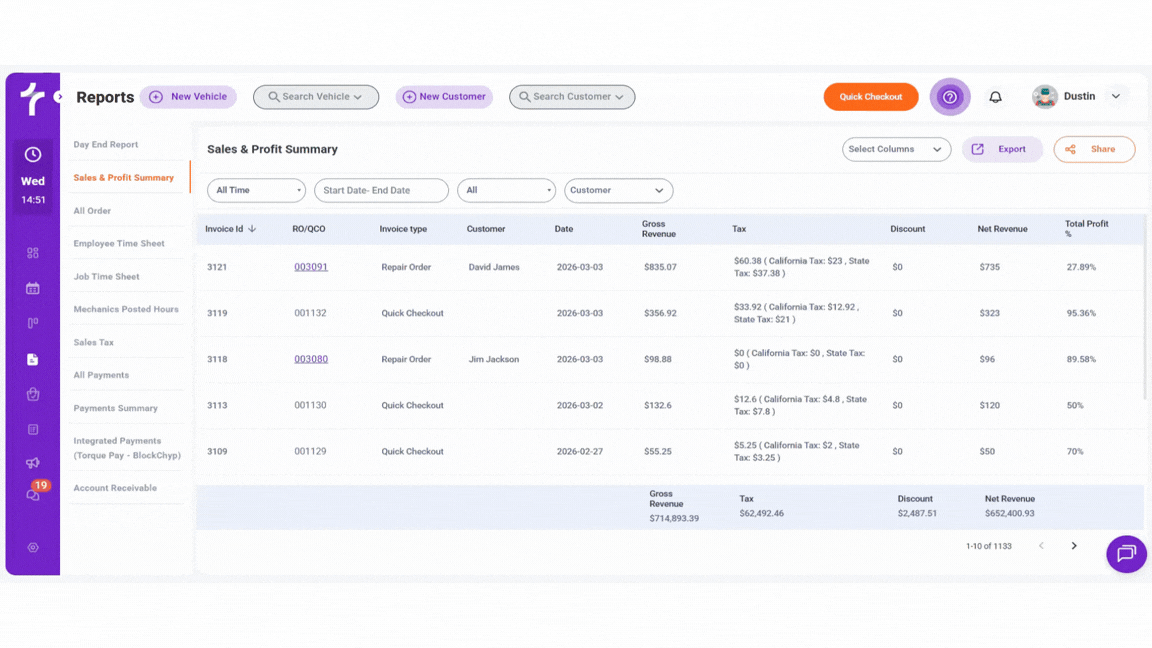This screenshot has width=1152, height=648.
Task: Click the notification bell icon
Action: [995, 97]
